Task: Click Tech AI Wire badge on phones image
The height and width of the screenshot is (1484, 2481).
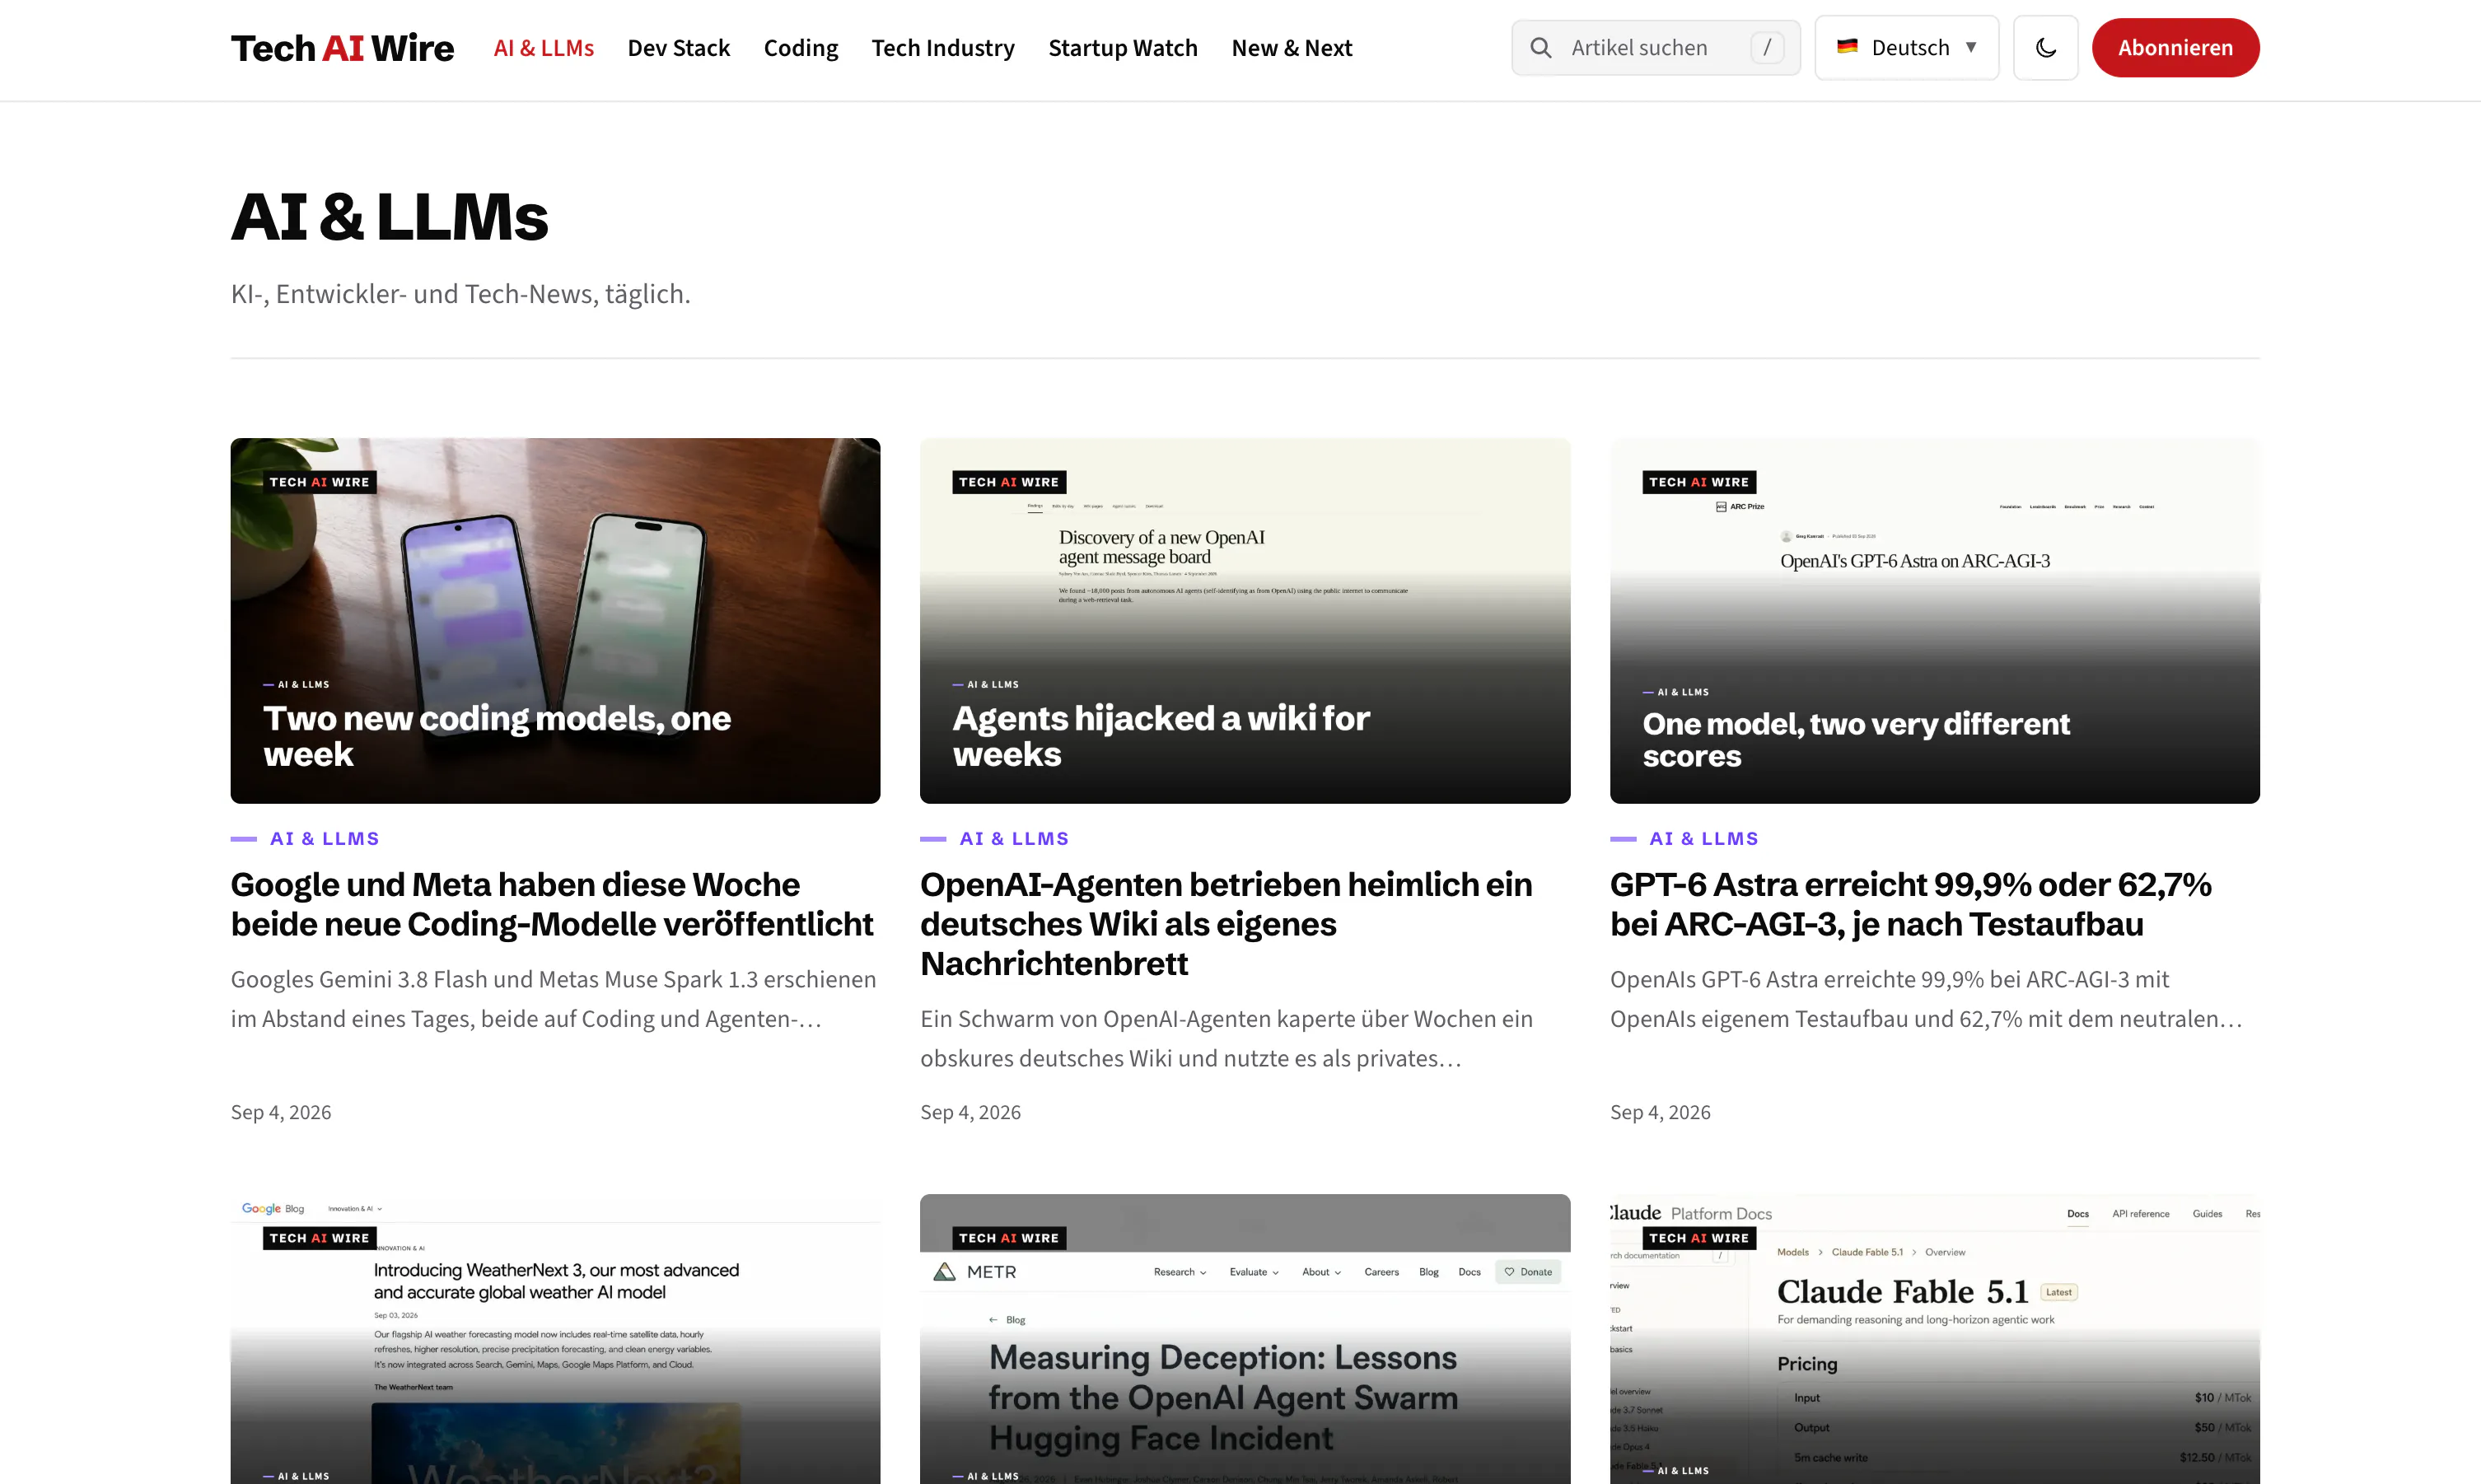Action: pyautogui.click(x=319, y=482)
